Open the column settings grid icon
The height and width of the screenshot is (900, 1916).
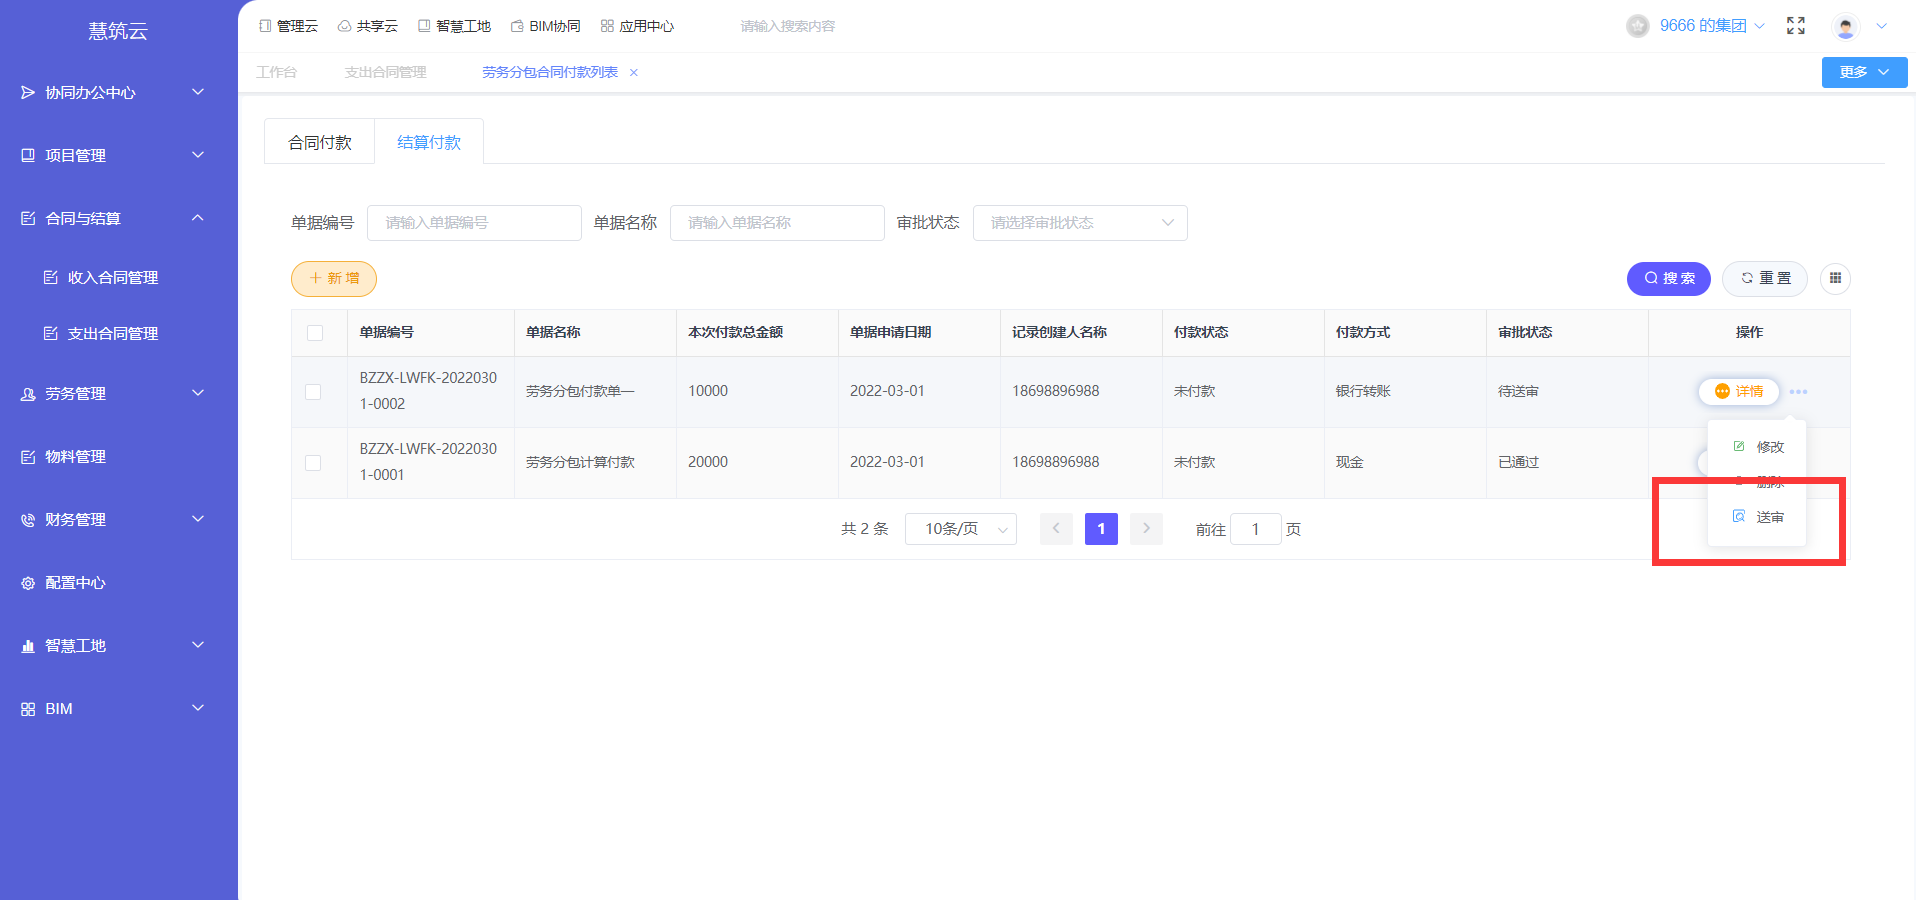click(1835, 278)
